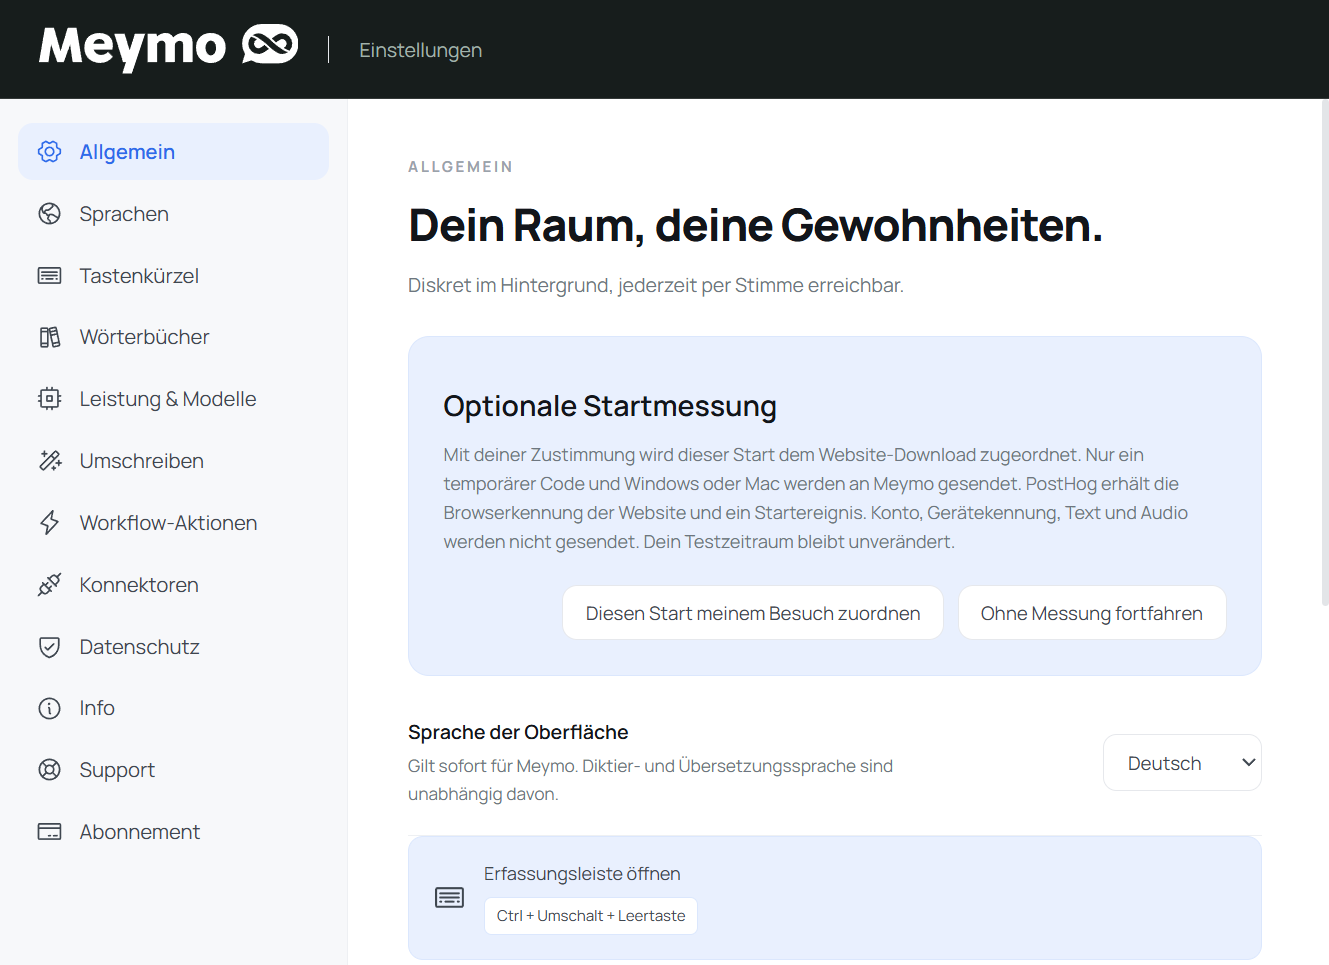Open the Support section in sidebar
This screenshot has width=1329, height=965.
click(x=173, y=770)
